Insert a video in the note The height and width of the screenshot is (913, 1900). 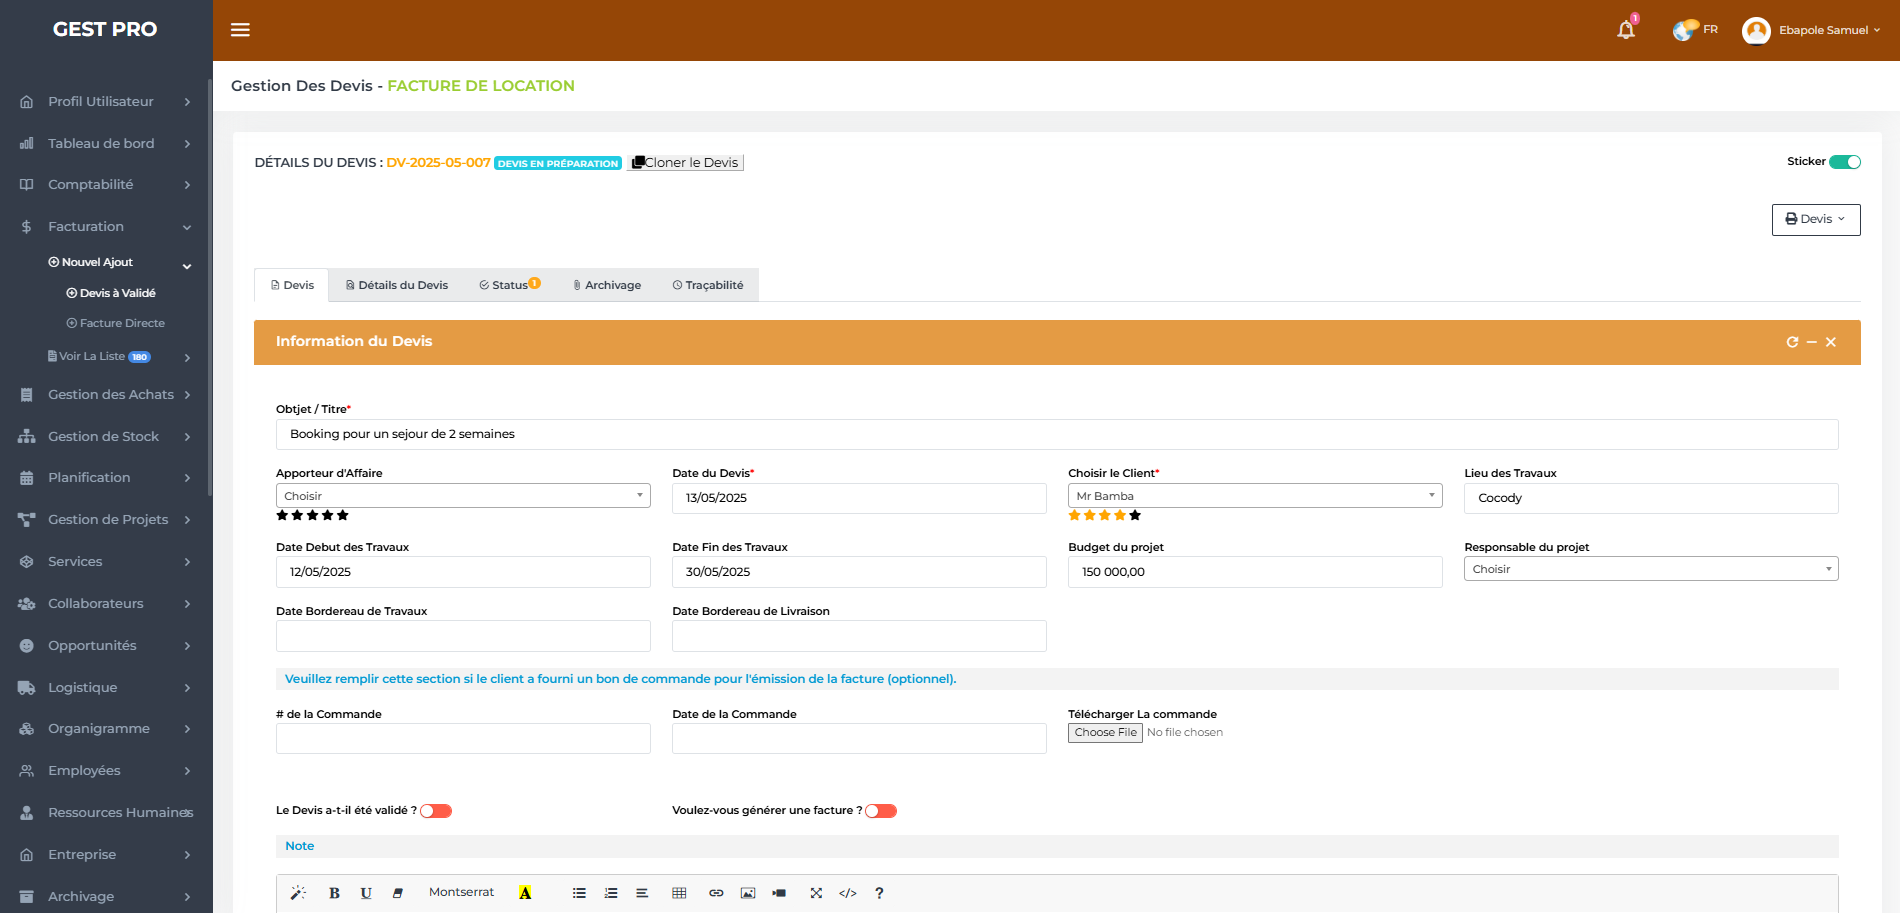tap(779, 893)
